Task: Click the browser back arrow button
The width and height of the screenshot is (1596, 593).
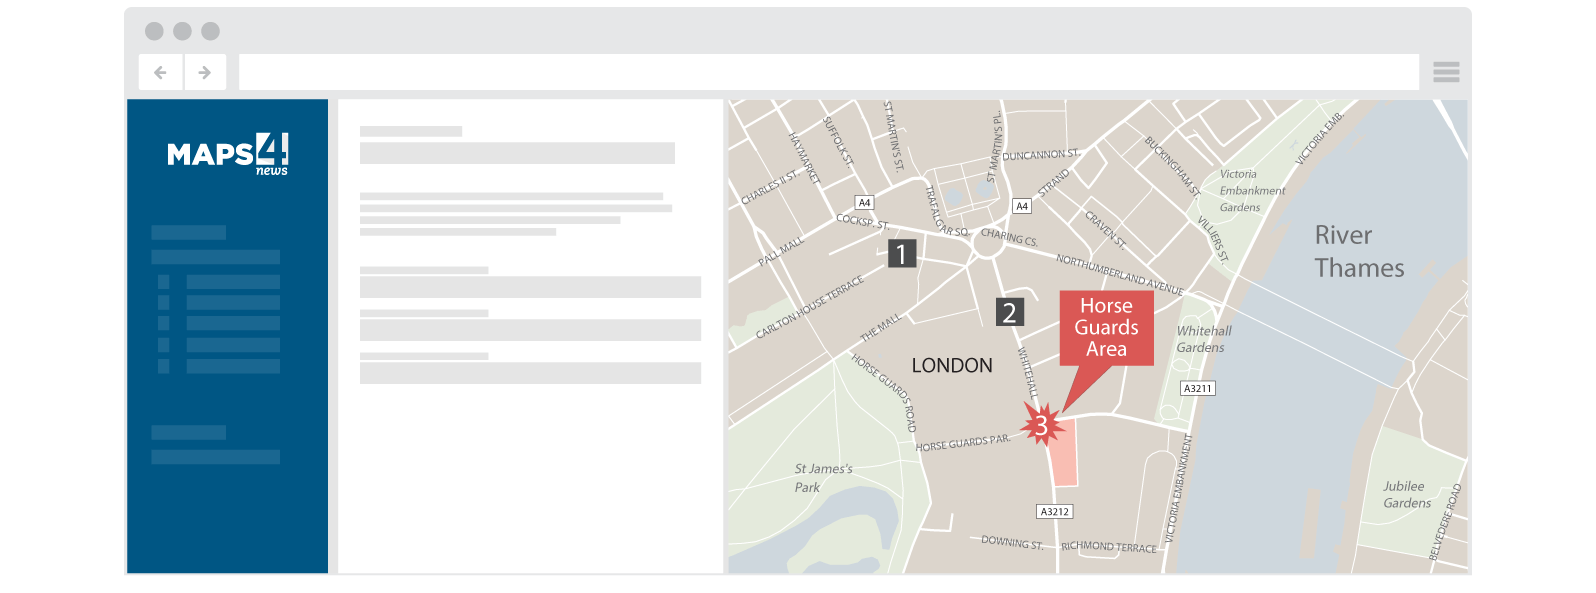Action: pos(160,72)
